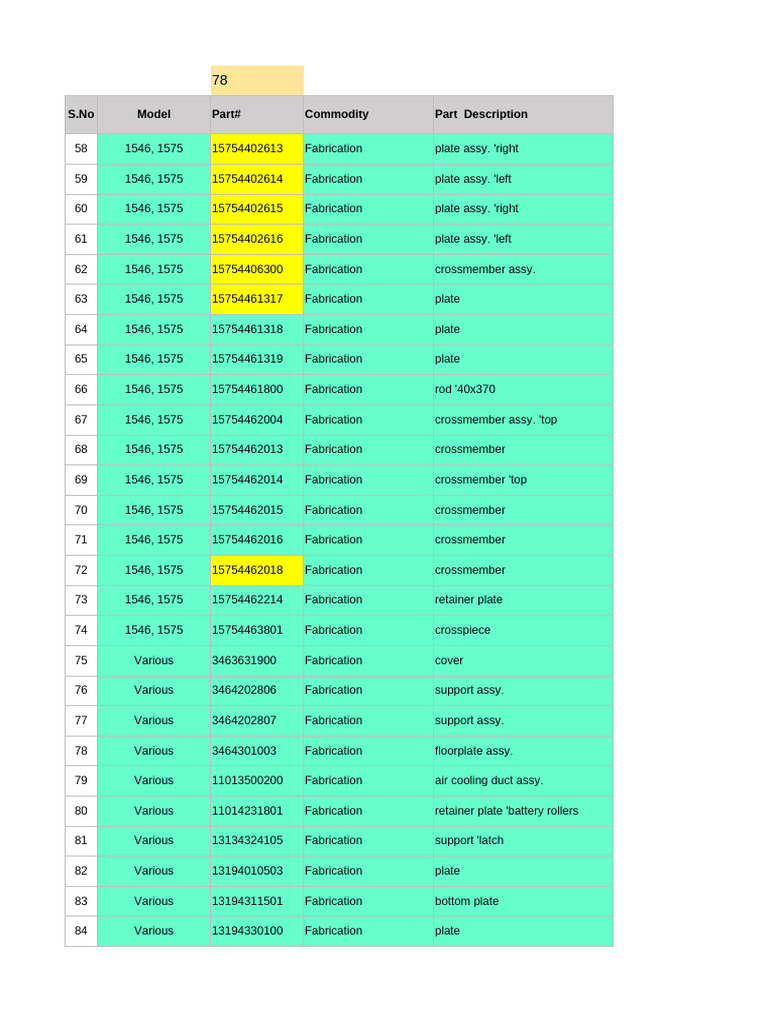The height and width of the screenshot is (1024, 768).
Task: Select part number 13134324105
Action: 257,840
